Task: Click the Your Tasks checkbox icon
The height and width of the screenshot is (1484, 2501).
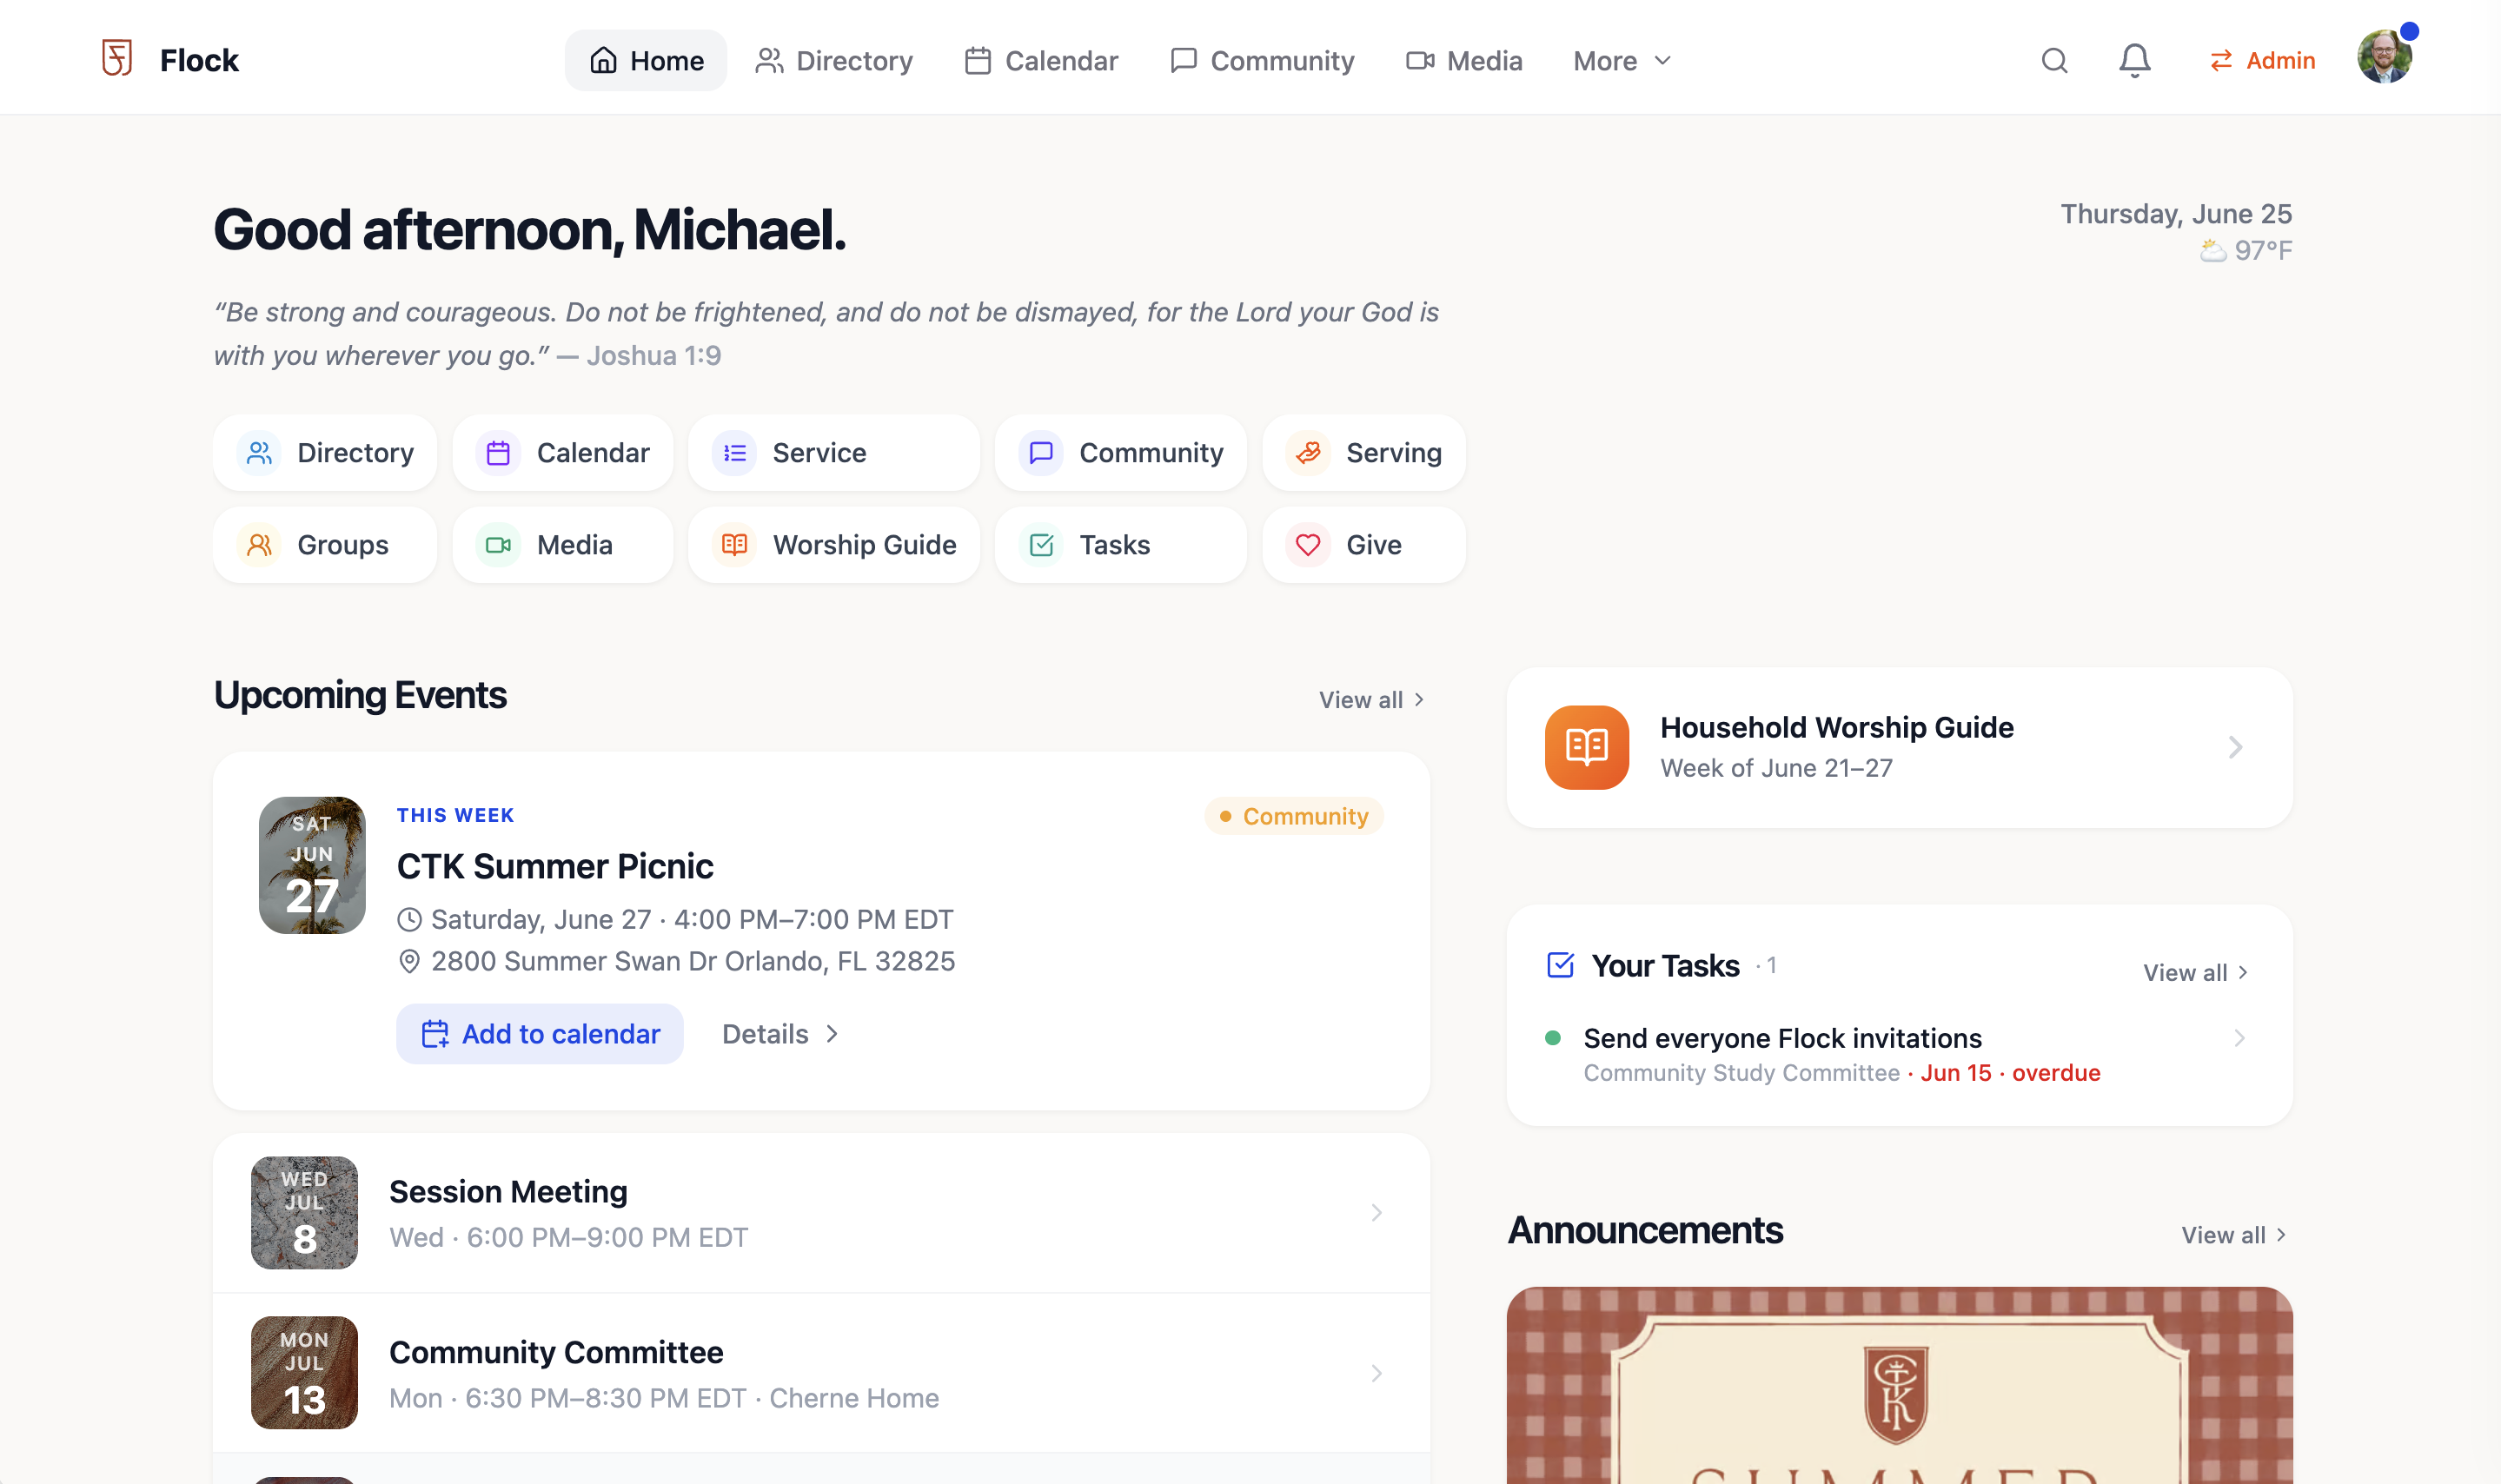Action: [x=1560, y=965]
